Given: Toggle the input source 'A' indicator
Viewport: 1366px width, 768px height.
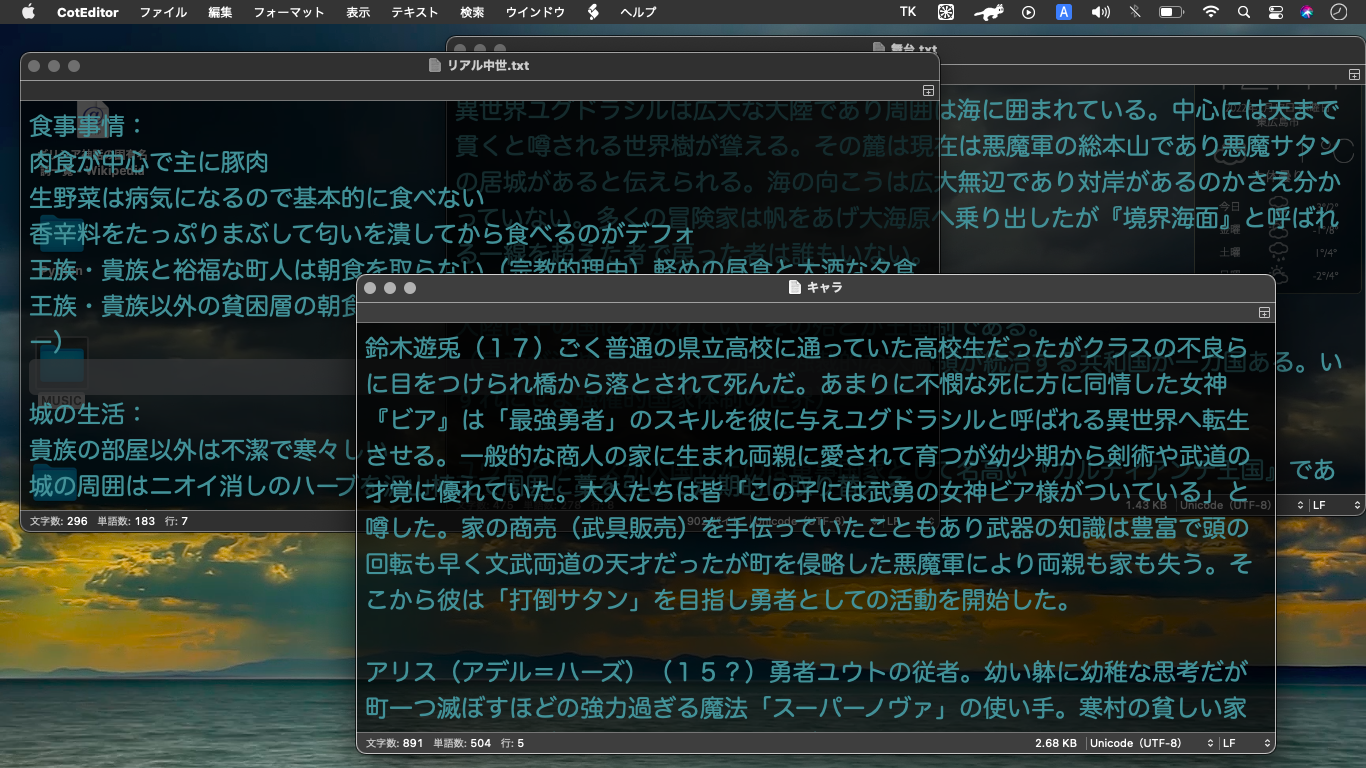Looking at the screenshot, I should pyautogui.click(x=1064, y=12).
